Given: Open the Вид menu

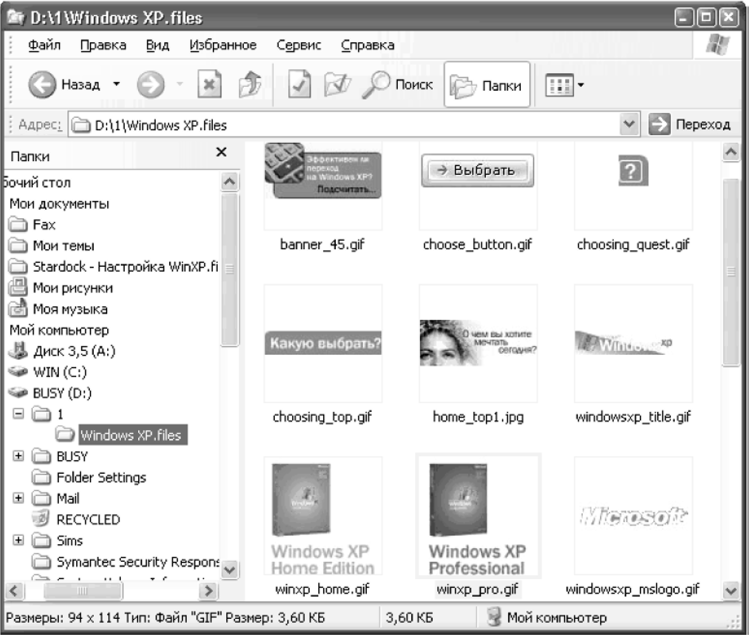Looking at the screenshot, I should tap(157, 45).
